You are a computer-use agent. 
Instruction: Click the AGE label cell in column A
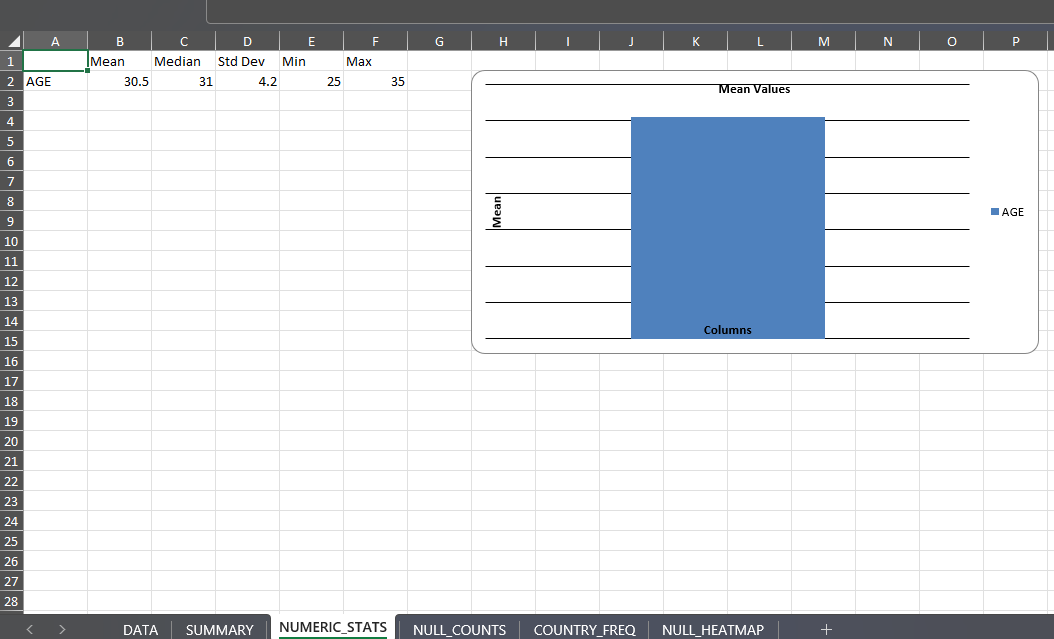pyautogui.click(x=55, y=82)
